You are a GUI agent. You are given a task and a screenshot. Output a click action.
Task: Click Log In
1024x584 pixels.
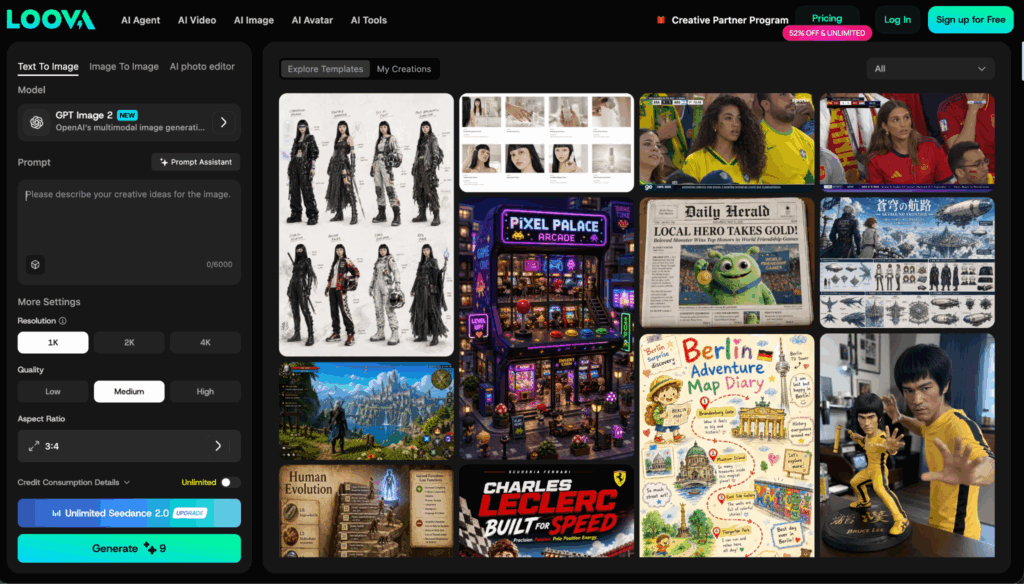897,20
